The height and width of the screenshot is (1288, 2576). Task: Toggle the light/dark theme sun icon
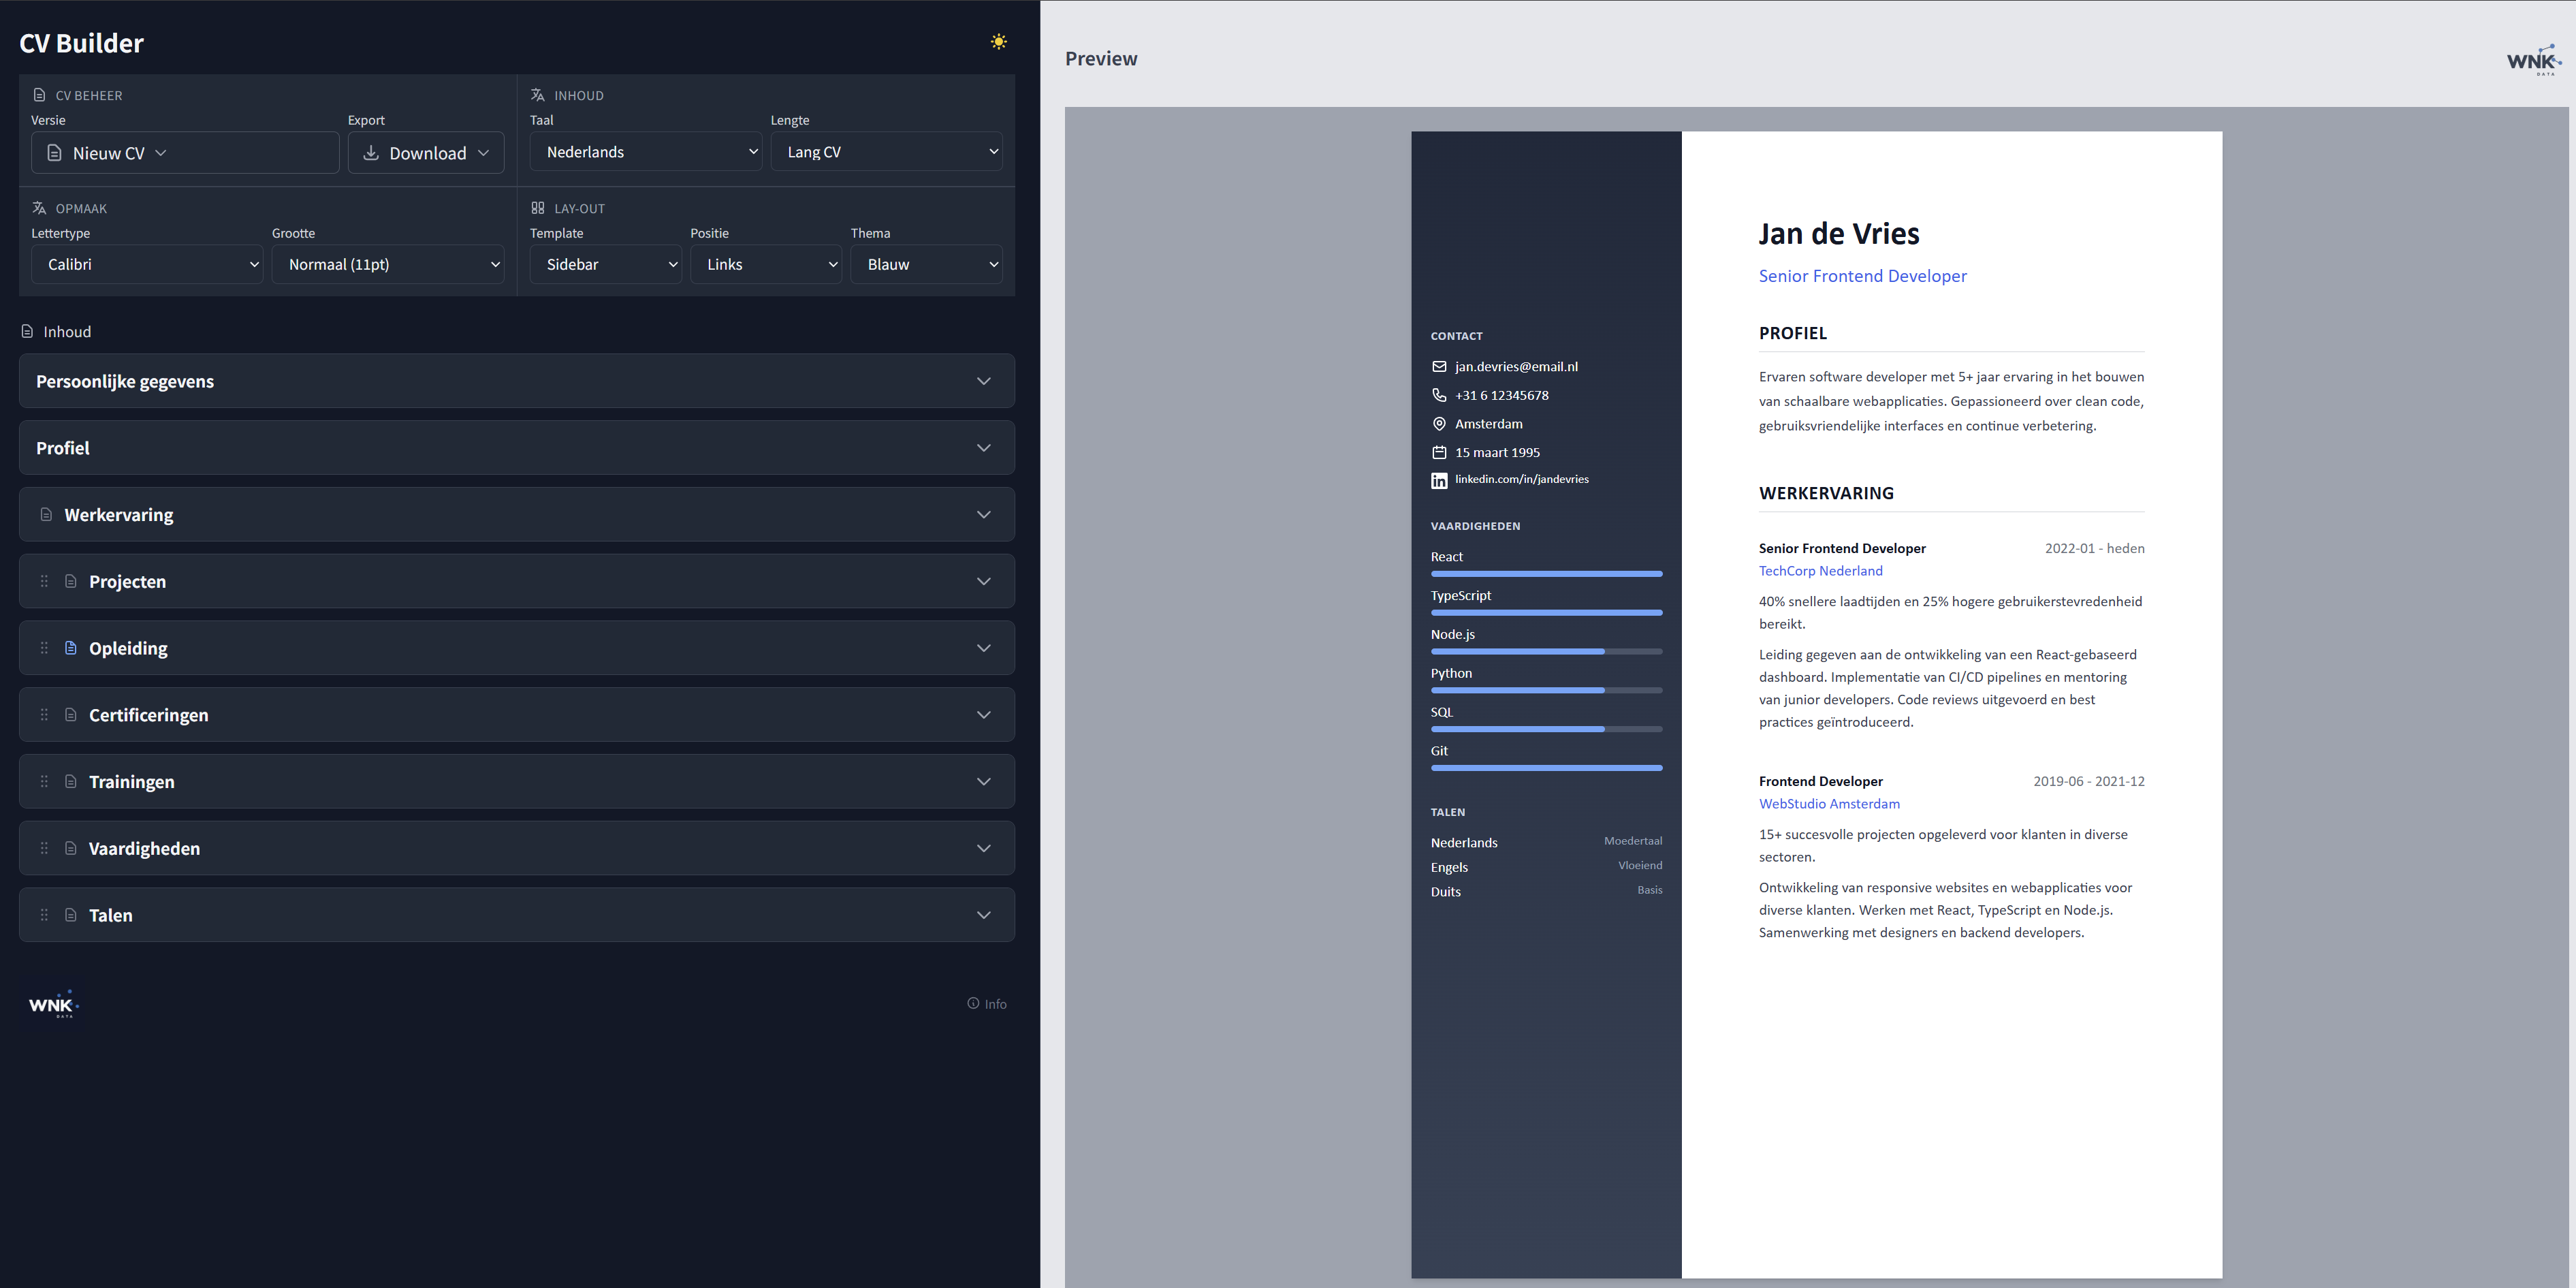click(998, 41)
